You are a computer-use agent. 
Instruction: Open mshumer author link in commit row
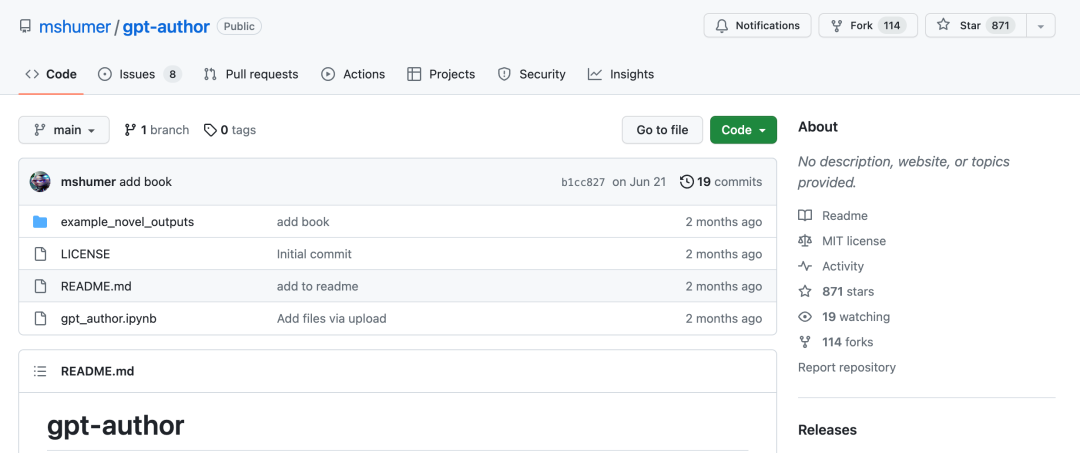point(88,182)
